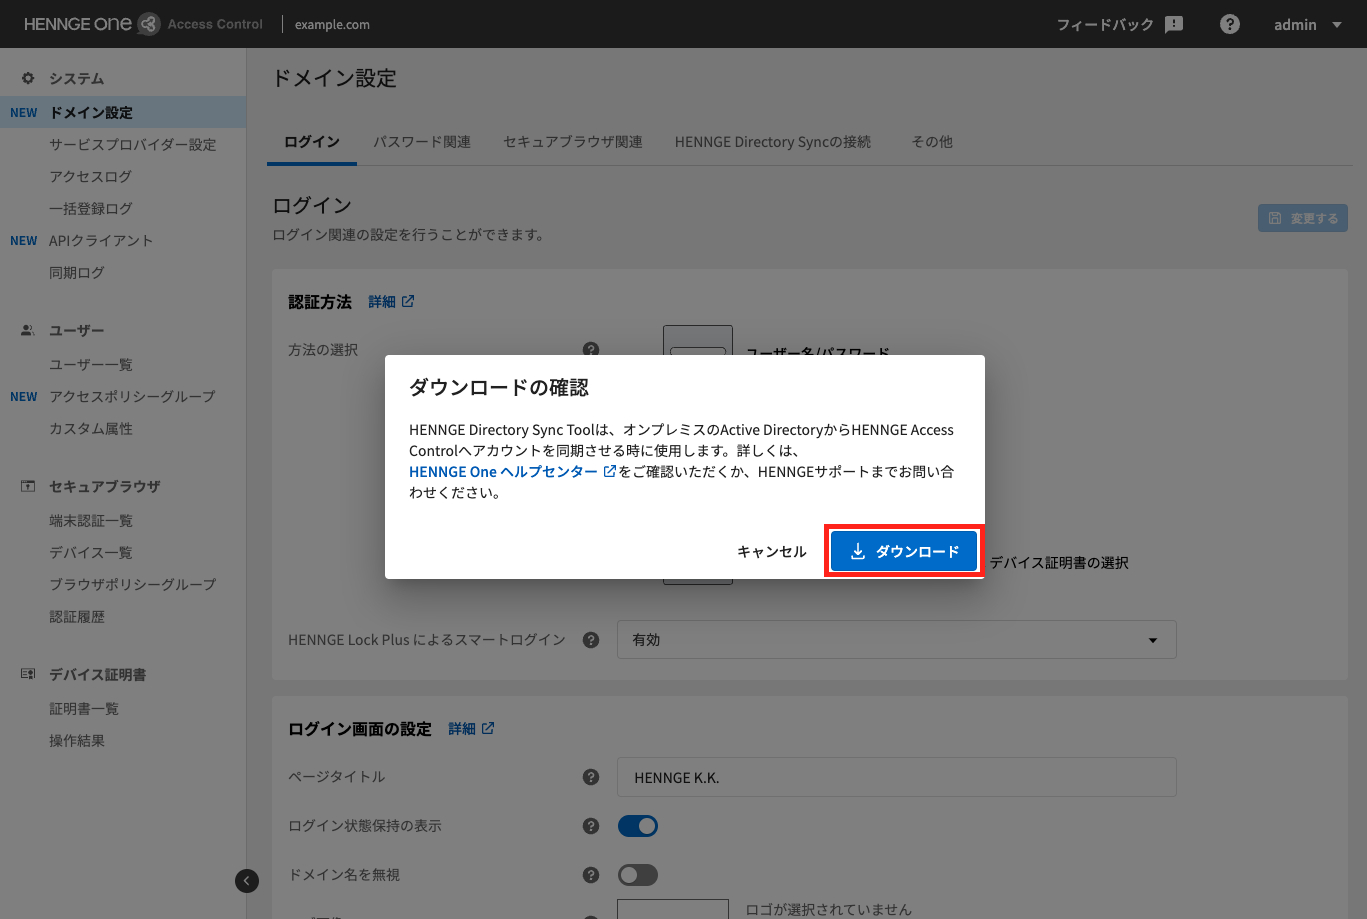
Task: Click the ダウンロードの確認 dialog title
Action: coord(499,387)
